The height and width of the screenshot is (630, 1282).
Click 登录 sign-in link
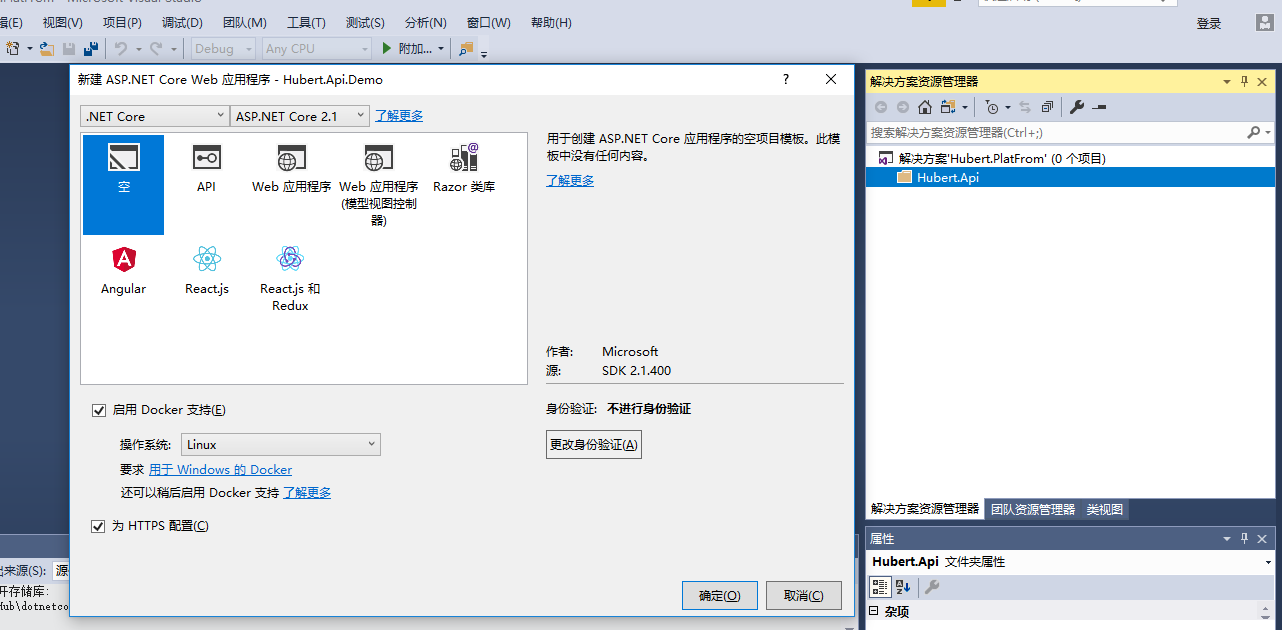coord(1209,23)
